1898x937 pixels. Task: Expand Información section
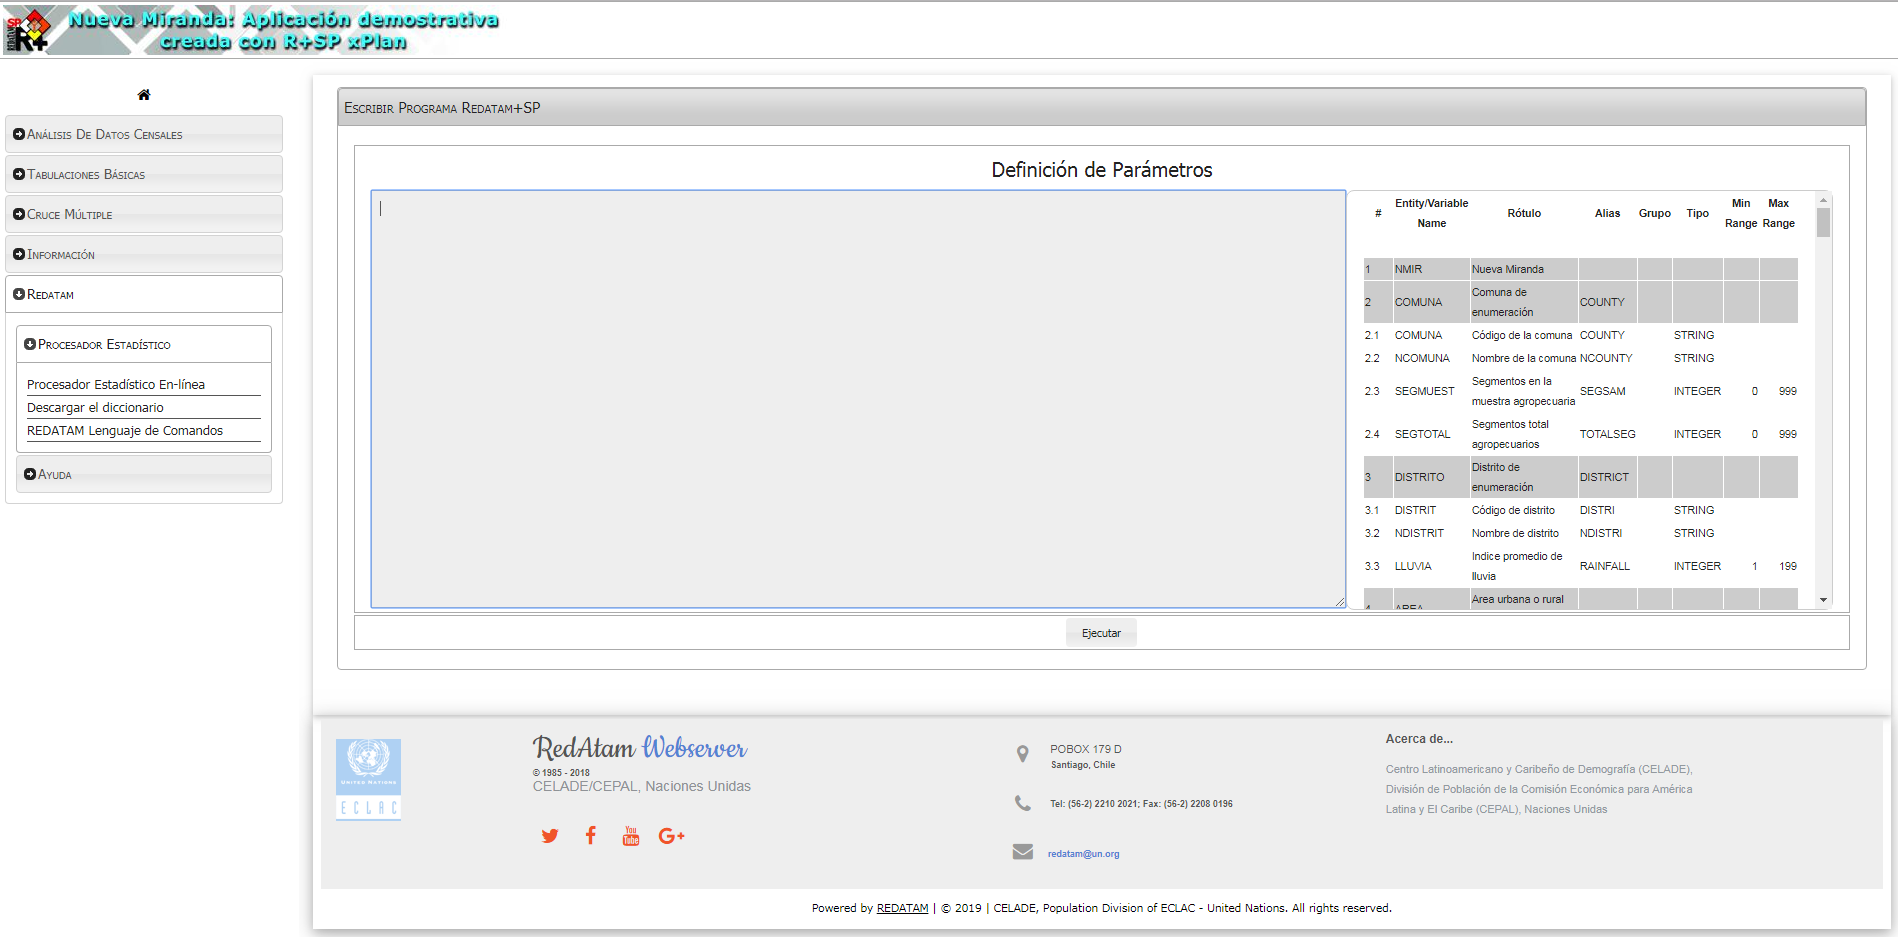pos(144,254)
